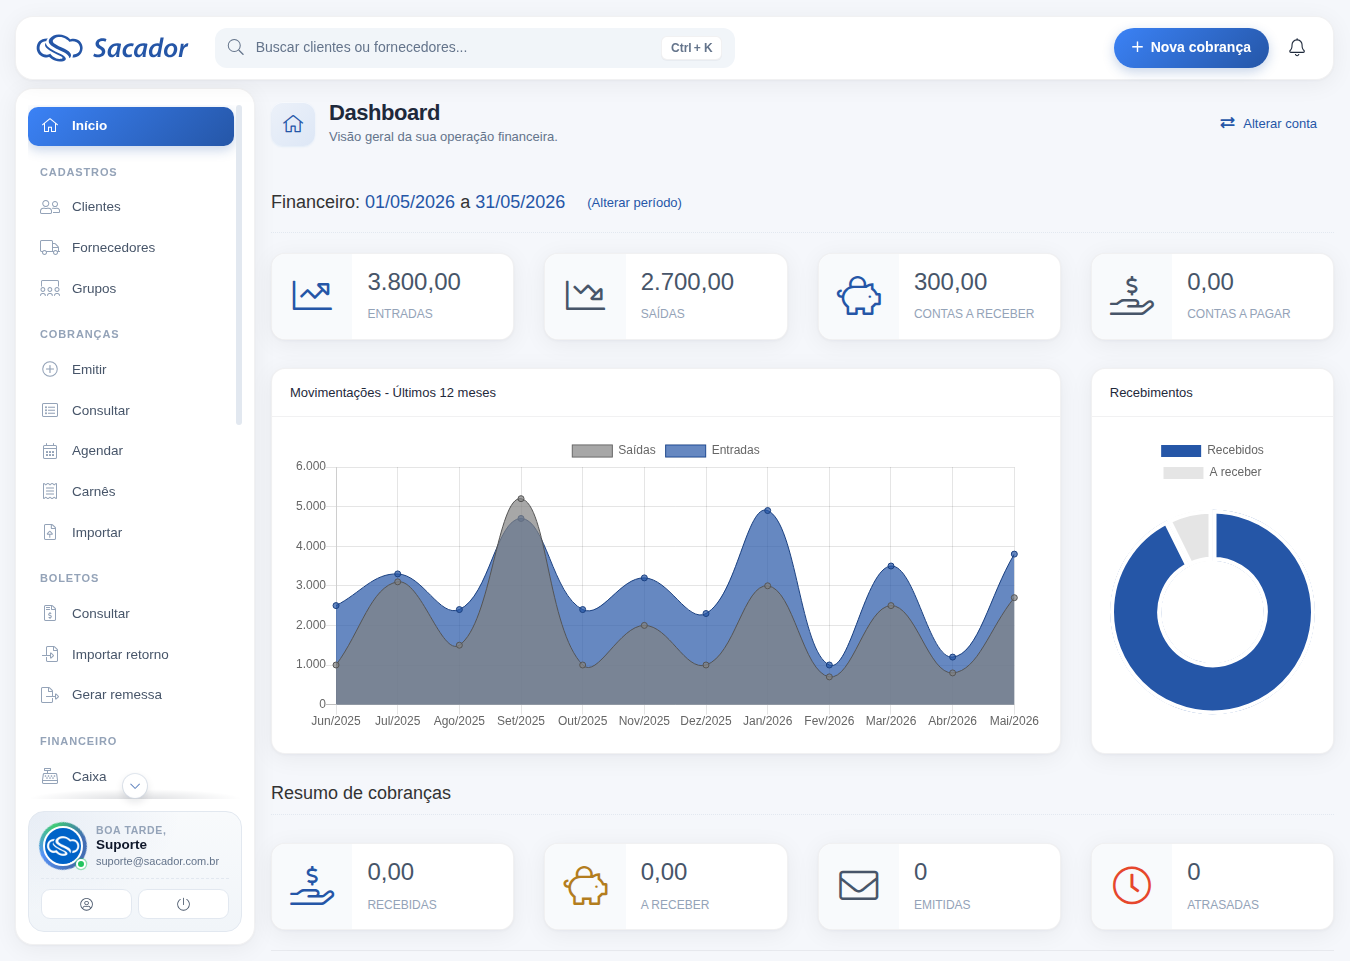1350x961 pixels.
Task: Click the Contas a Receber piggy bank icon
Action: click(x=859, y=296)
